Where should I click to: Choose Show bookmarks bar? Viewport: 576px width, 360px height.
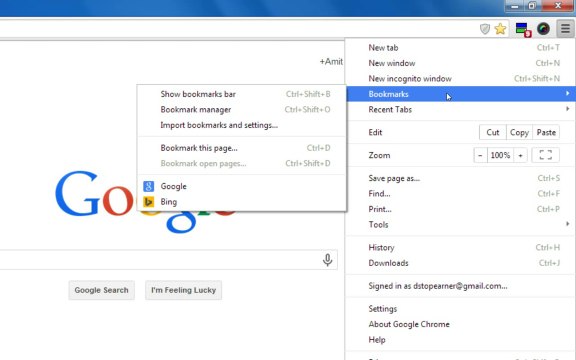[241, 94]
